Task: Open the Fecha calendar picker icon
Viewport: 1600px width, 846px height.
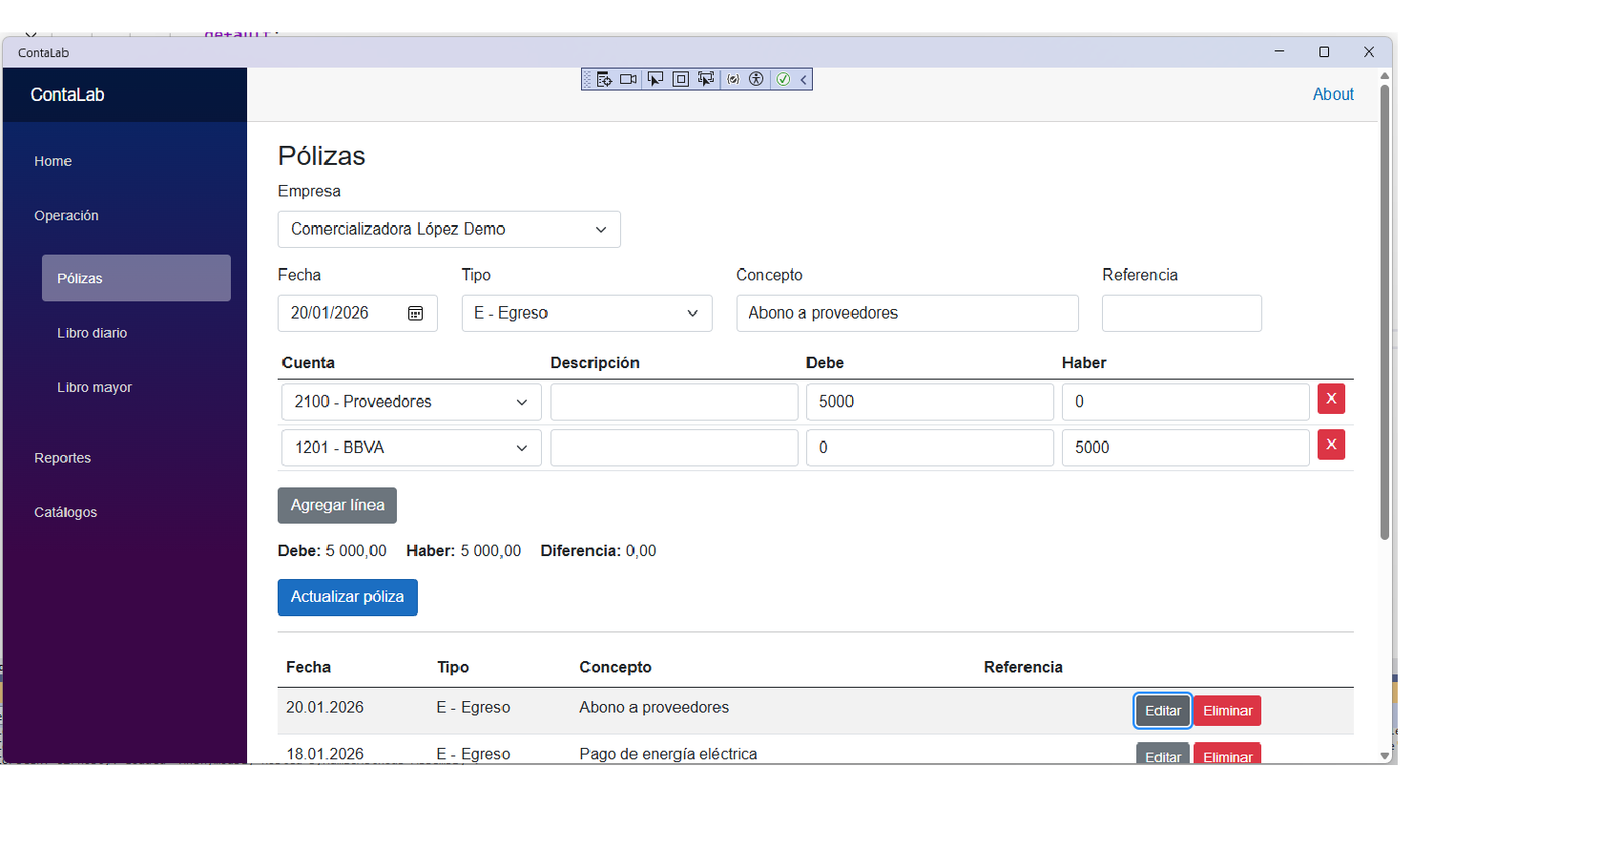Action: tap(416, 313)
